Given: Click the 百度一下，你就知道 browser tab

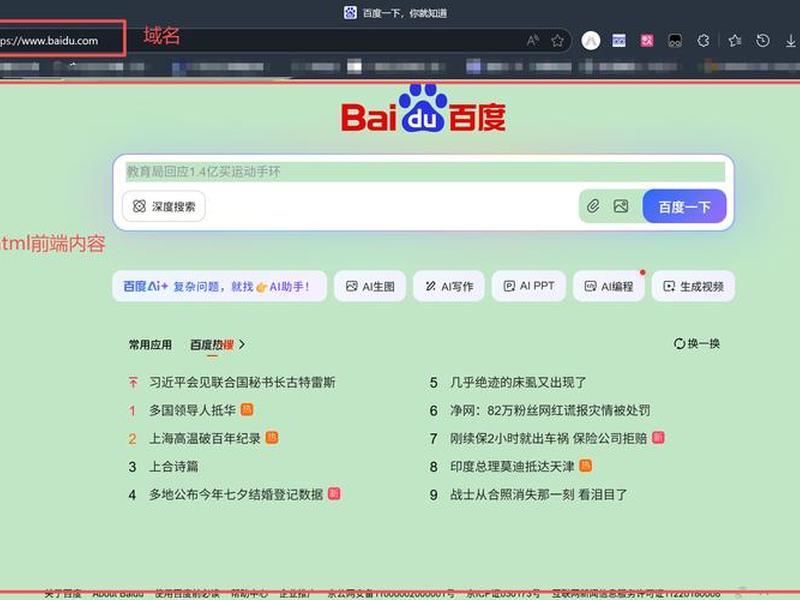Looking at the screenshot, I should 395,13.
